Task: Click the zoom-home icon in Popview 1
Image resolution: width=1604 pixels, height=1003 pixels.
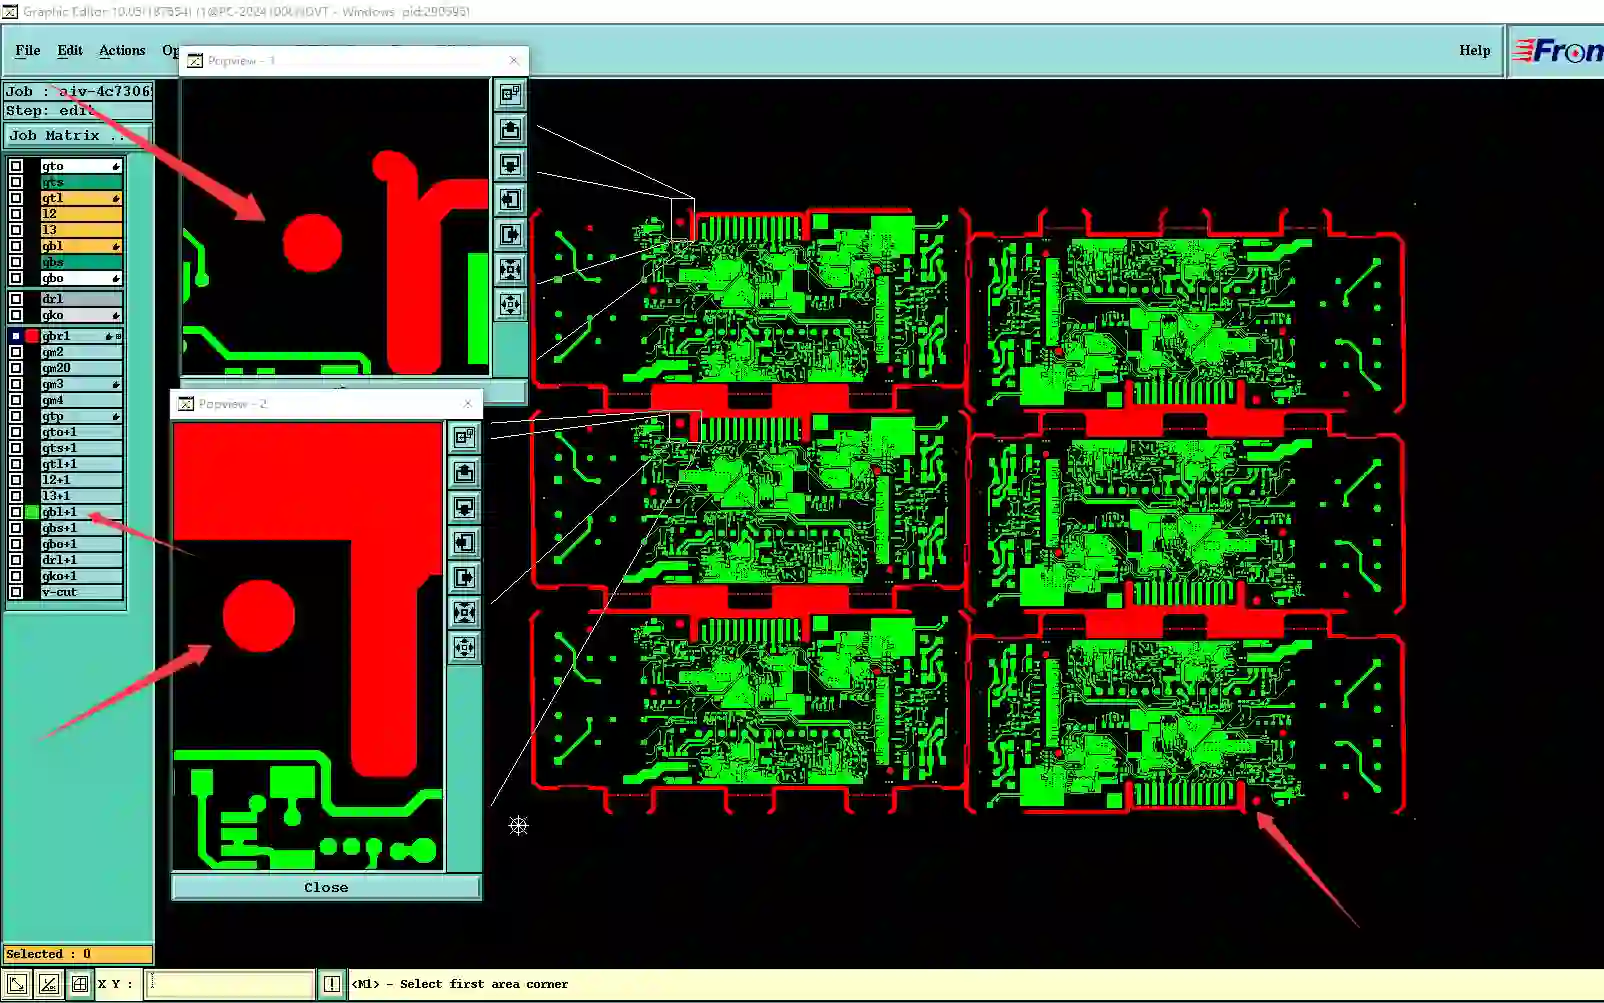Action: 510,94
